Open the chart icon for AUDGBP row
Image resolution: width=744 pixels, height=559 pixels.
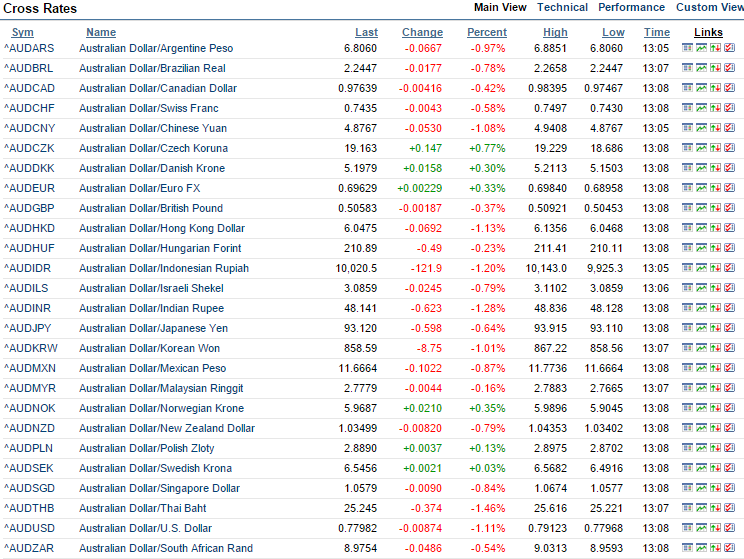tap(702, 208)
